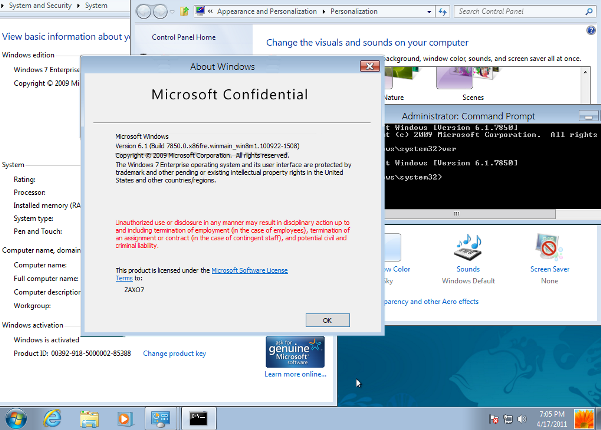Click the ZAX07 licensee name
The image size is (601, 430).
[x=134, y=290]
